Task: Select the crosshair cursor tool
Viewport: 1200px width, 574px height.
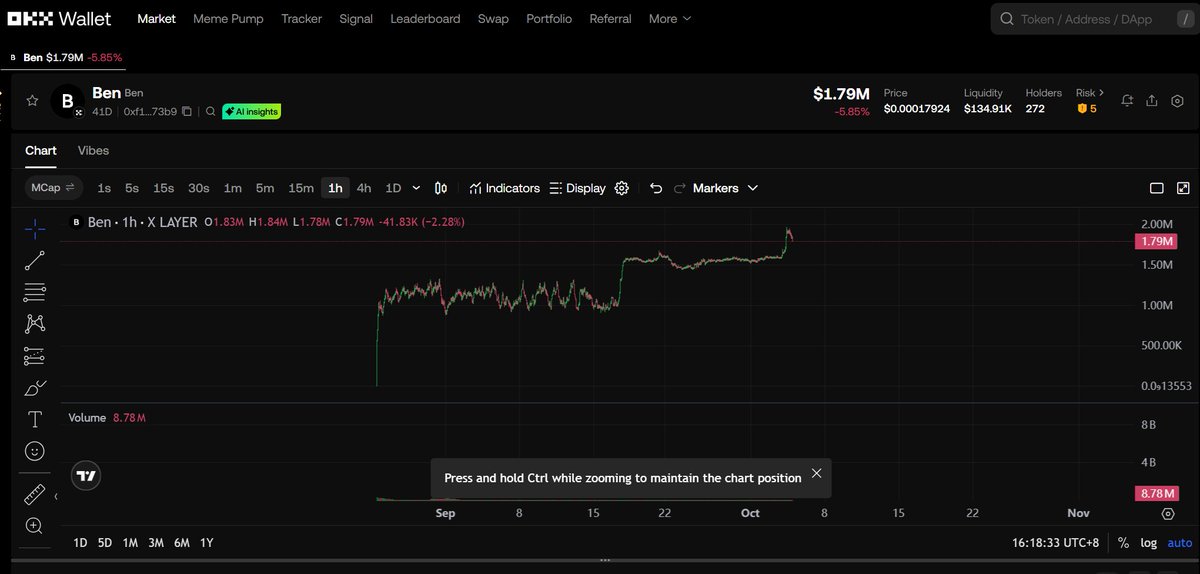Action: coord(35,229)
